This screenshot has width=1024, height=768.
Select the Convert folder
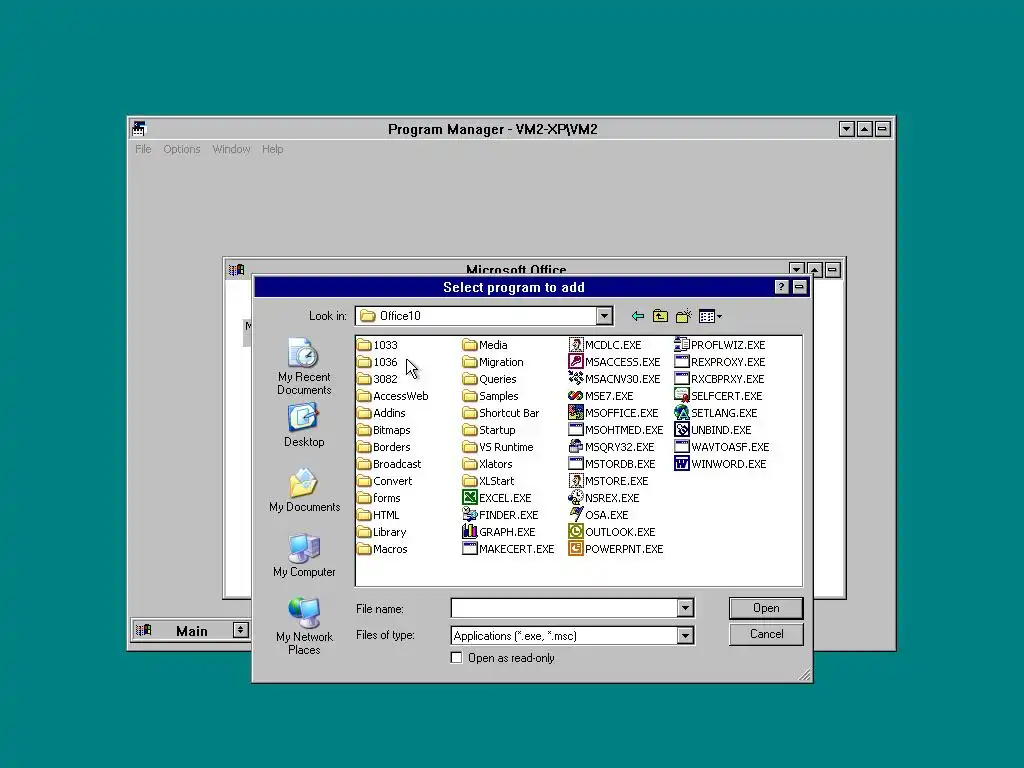[x=385, y=481]
